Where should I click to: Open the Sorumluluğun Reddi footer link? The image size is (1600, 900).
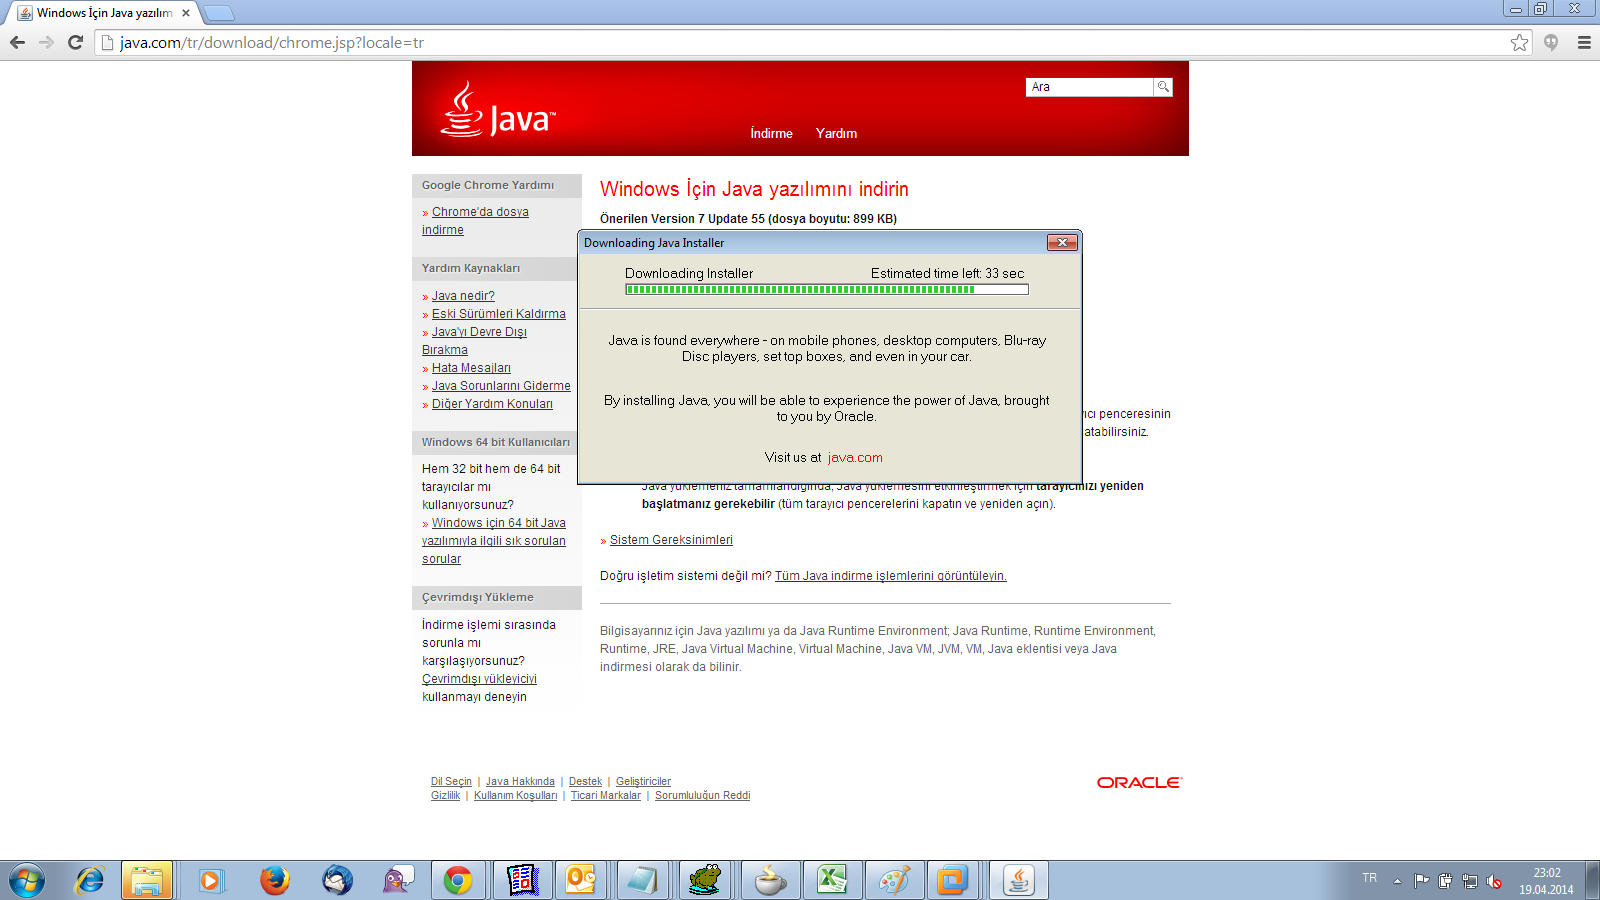click(x=702, y=796)
